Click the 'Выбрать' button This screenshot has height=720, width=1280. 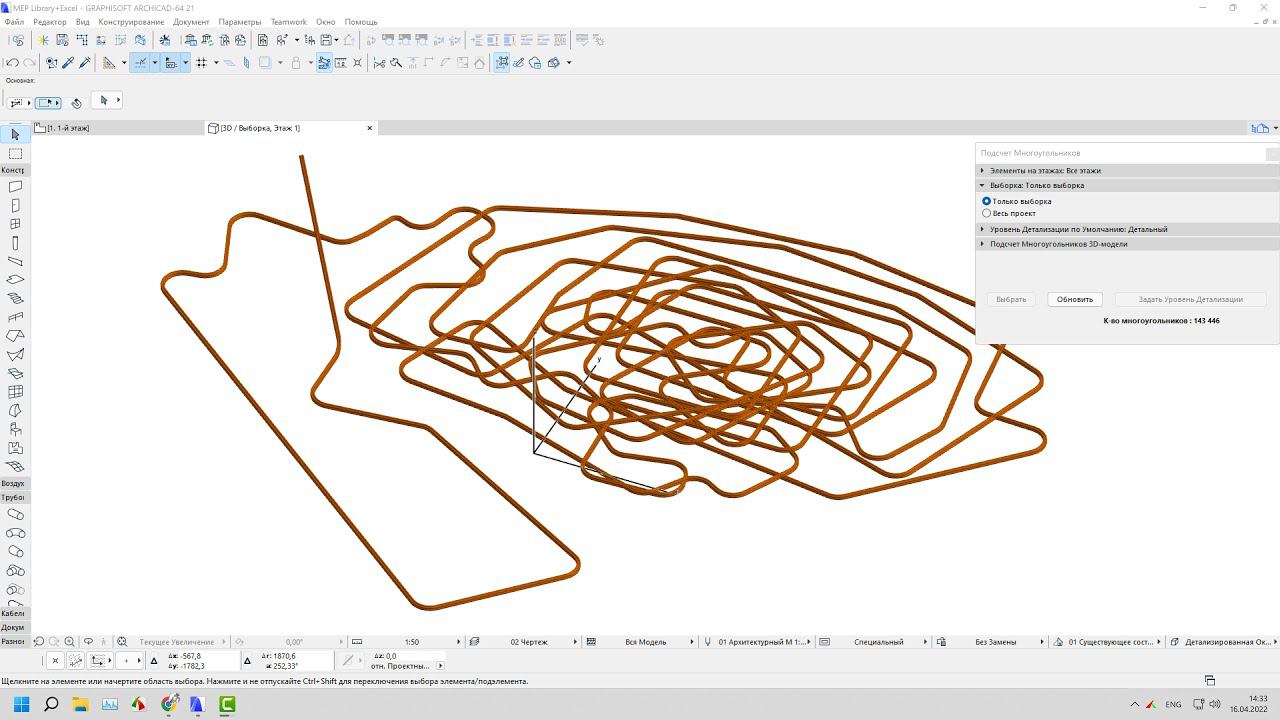click(1011, 299)
